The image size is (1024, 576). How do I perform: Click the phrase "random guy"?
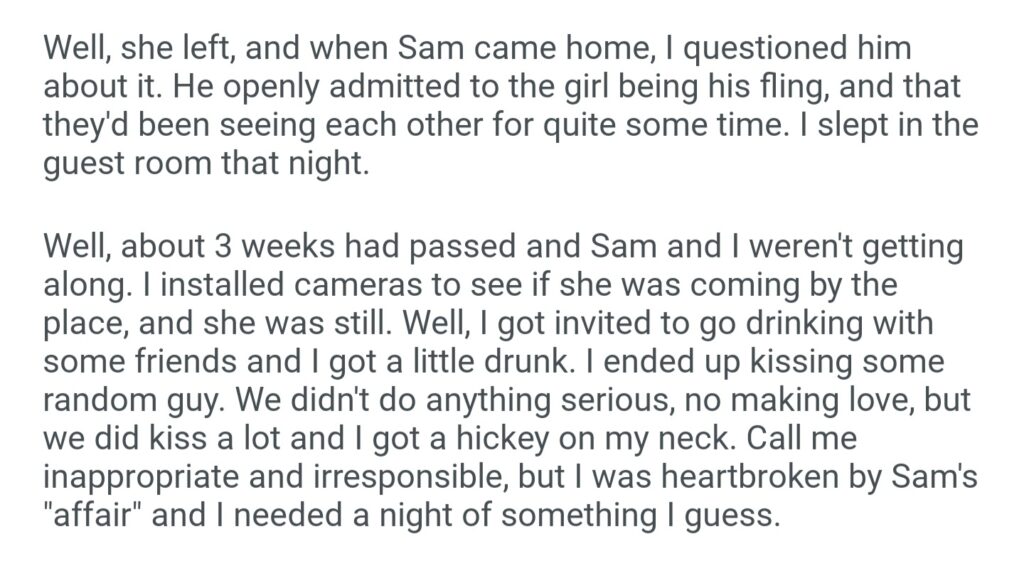coord(133,399)
